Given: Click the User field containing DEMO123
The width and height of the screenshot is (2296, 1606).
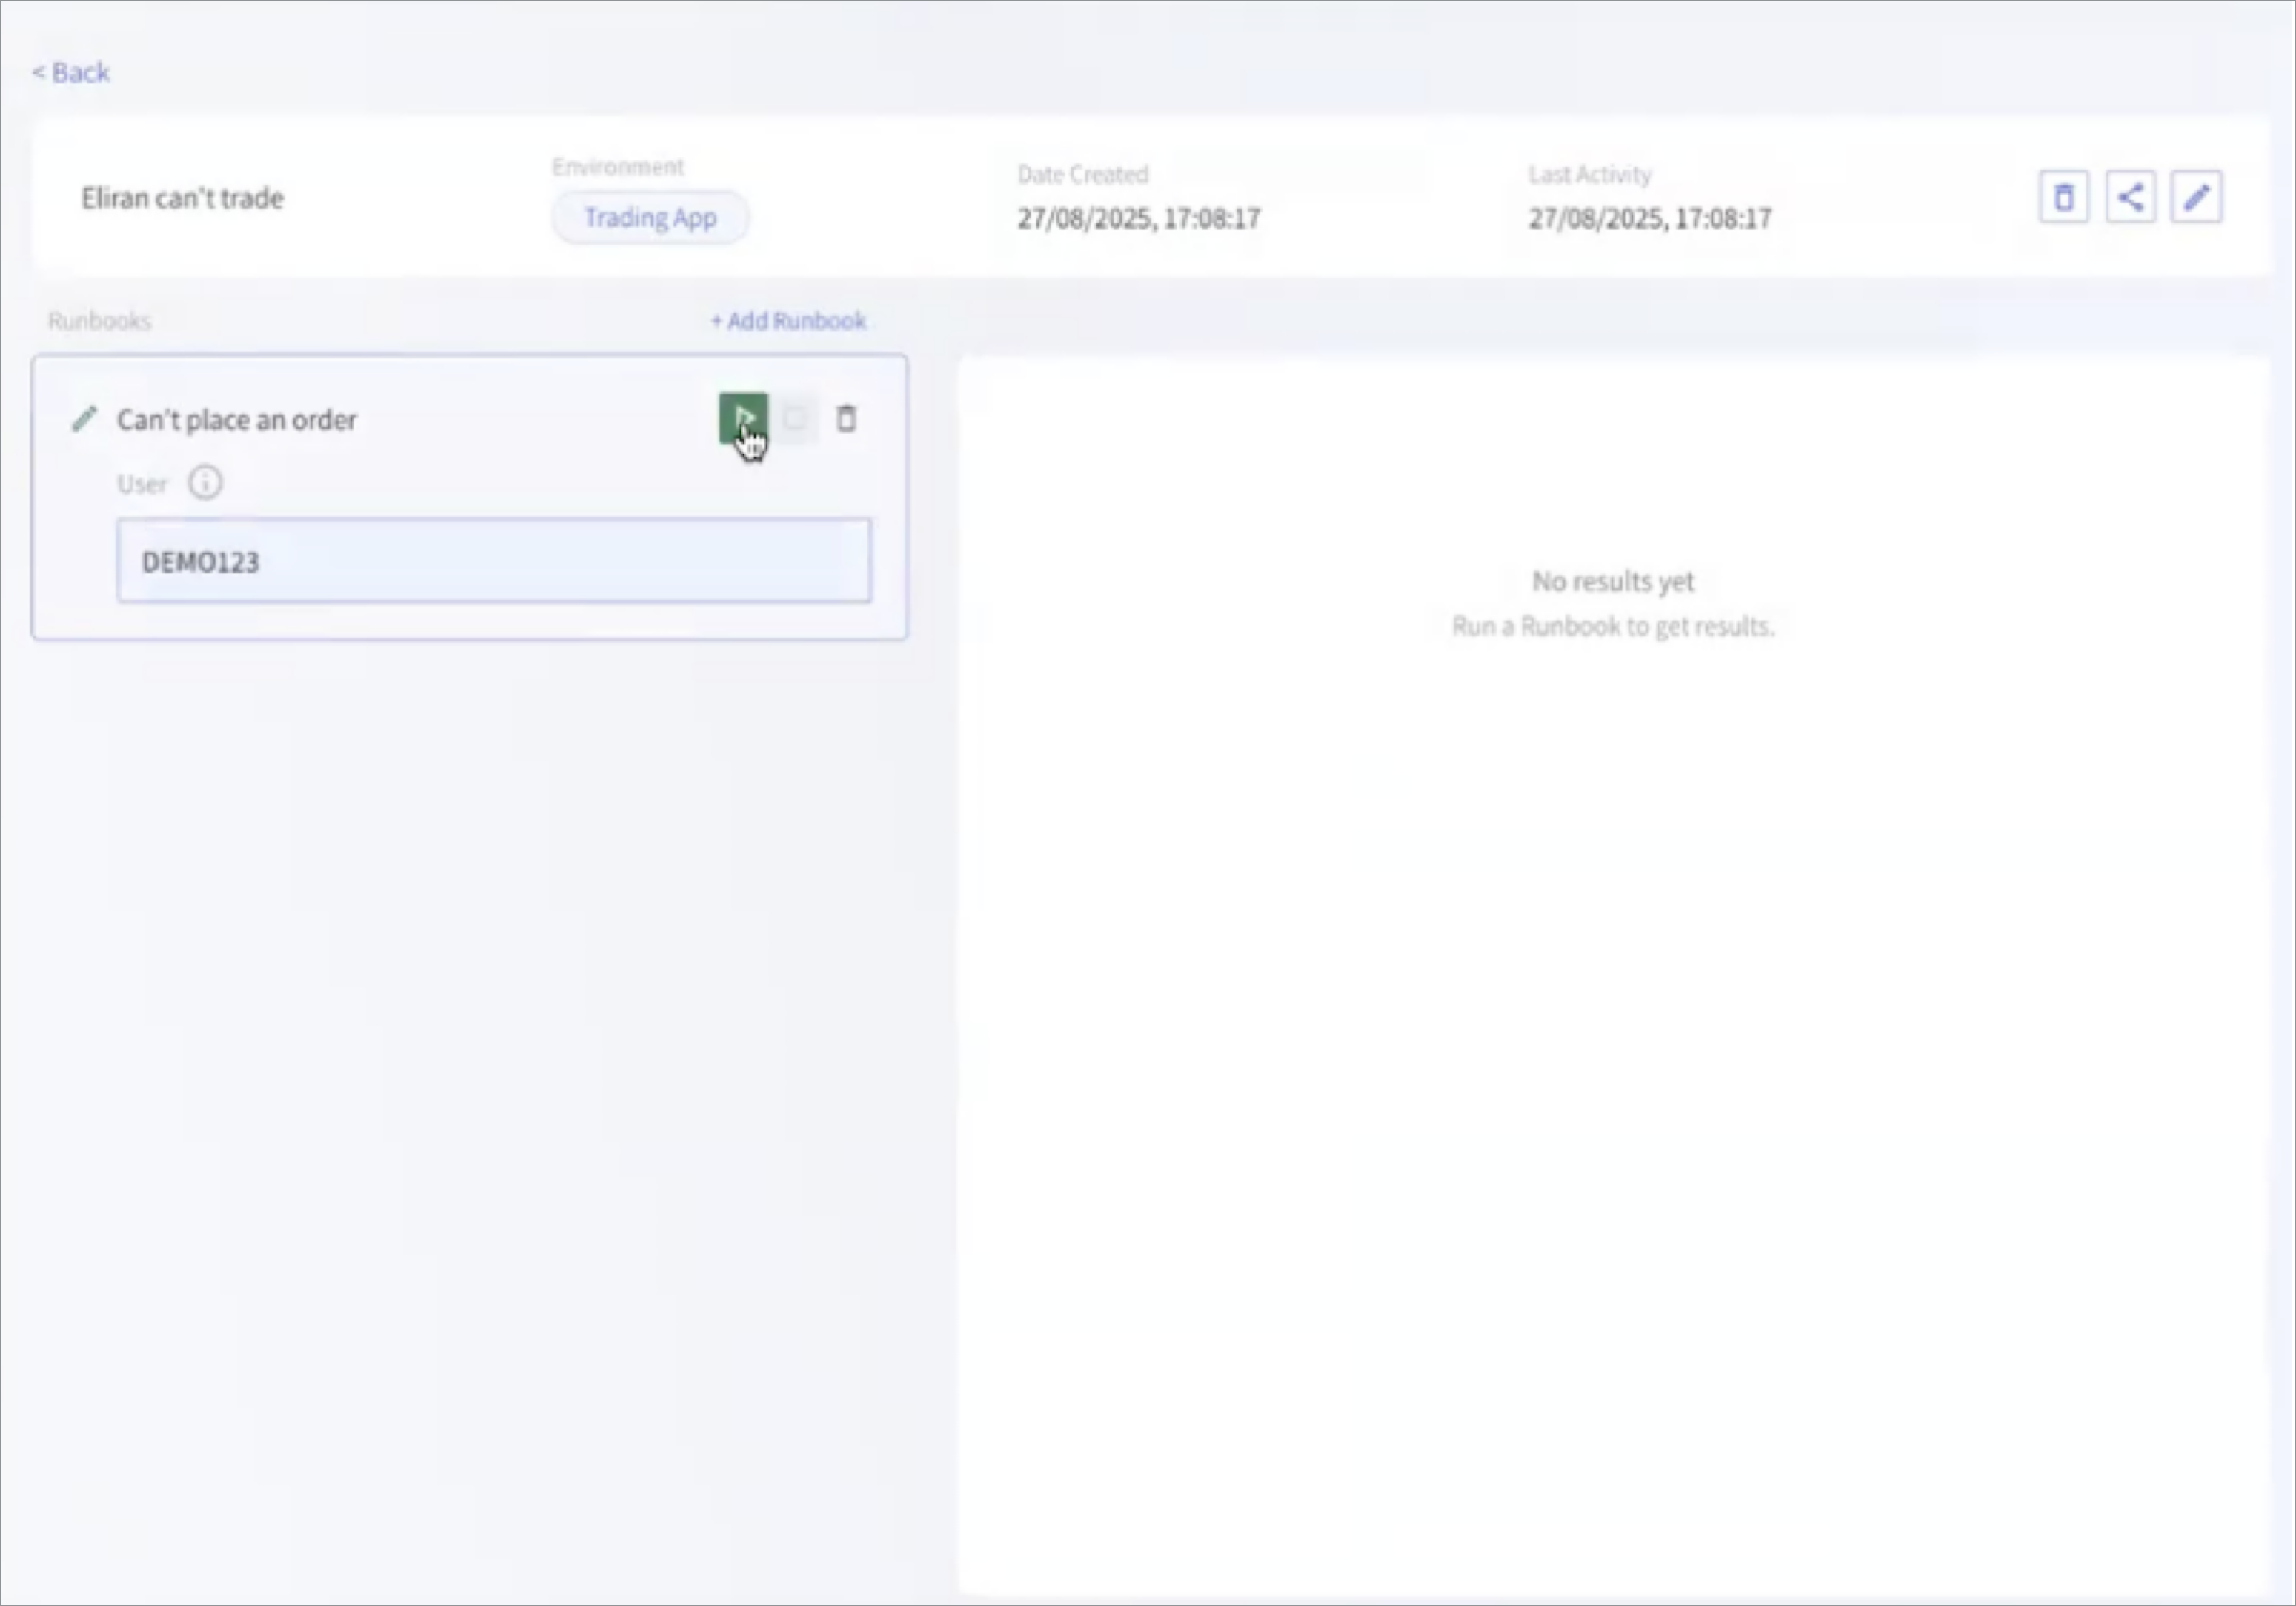Looking at the screenshot, I should pos(494,561).
